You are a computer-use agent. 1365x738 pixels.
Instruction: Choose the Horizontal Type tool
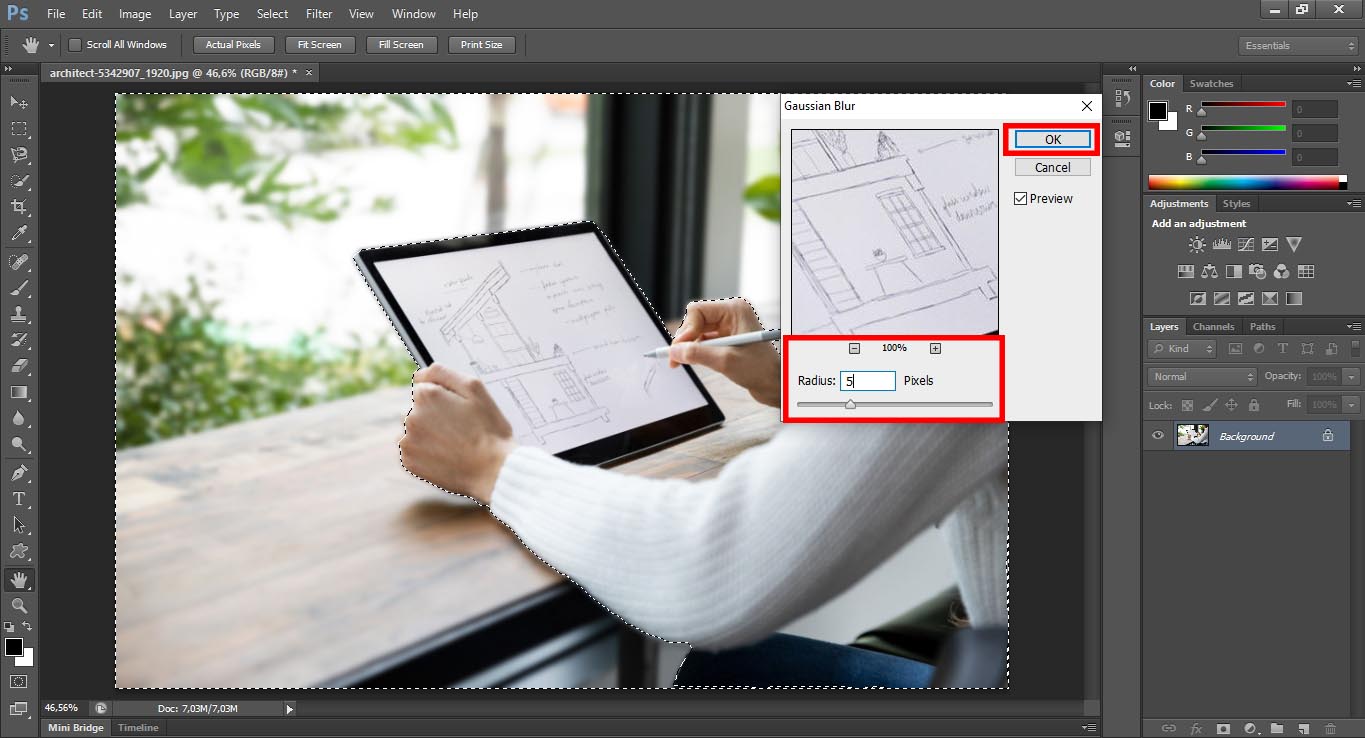click(x=18, y=499)
